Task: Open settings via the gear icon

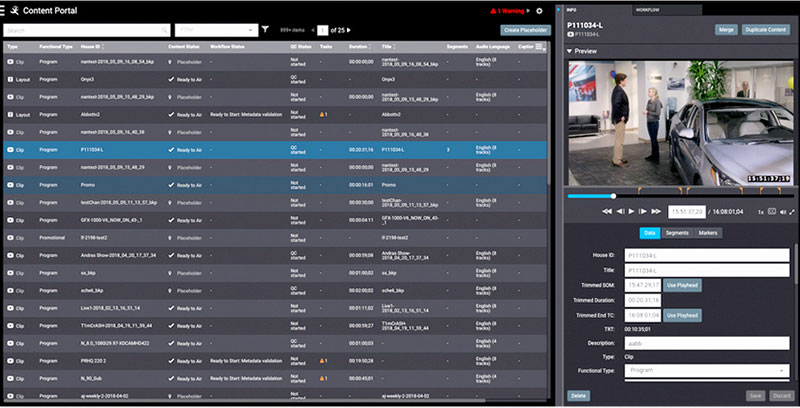Action: tap(540, 11)
